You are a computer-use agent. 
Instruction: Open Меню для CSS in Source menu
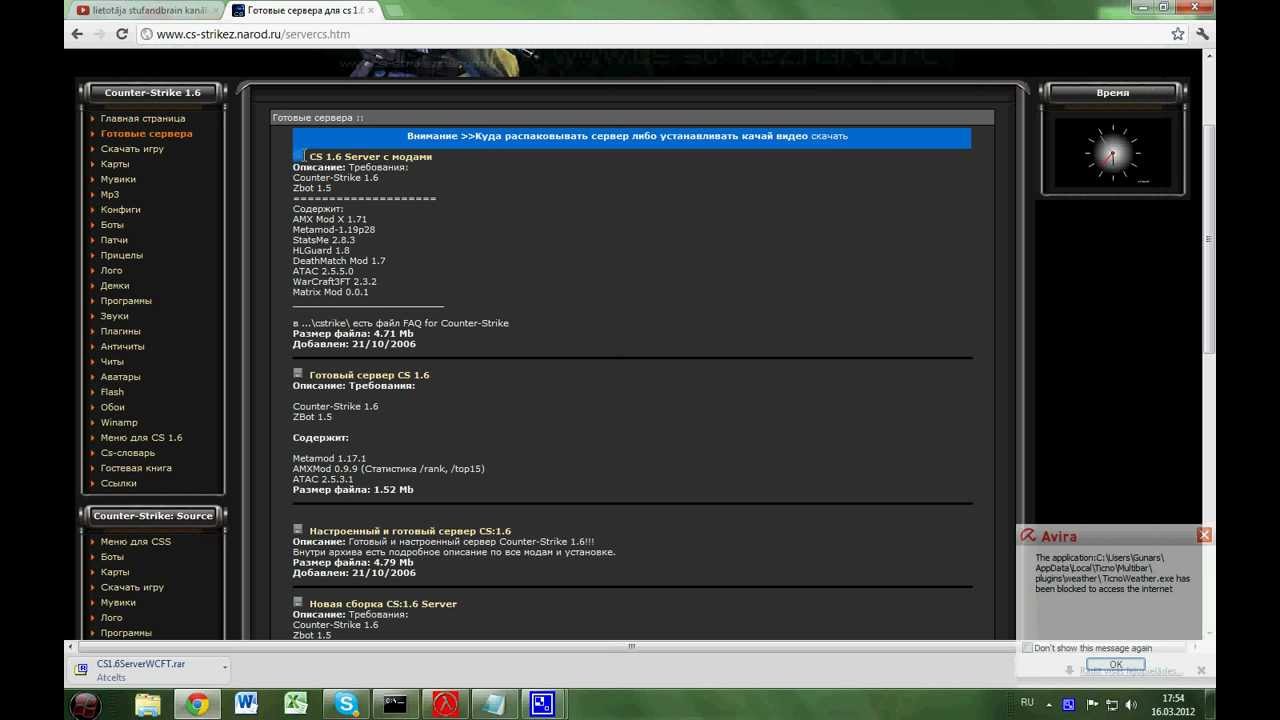click(x=136, y=542)
